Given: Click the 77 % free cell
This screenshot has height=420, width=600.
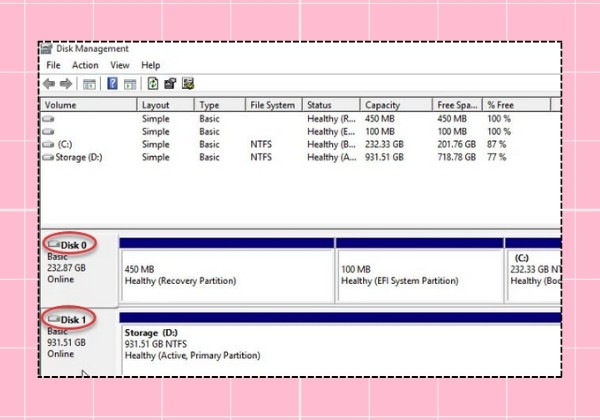Looking at the screenshot, I should coord(497,157).
